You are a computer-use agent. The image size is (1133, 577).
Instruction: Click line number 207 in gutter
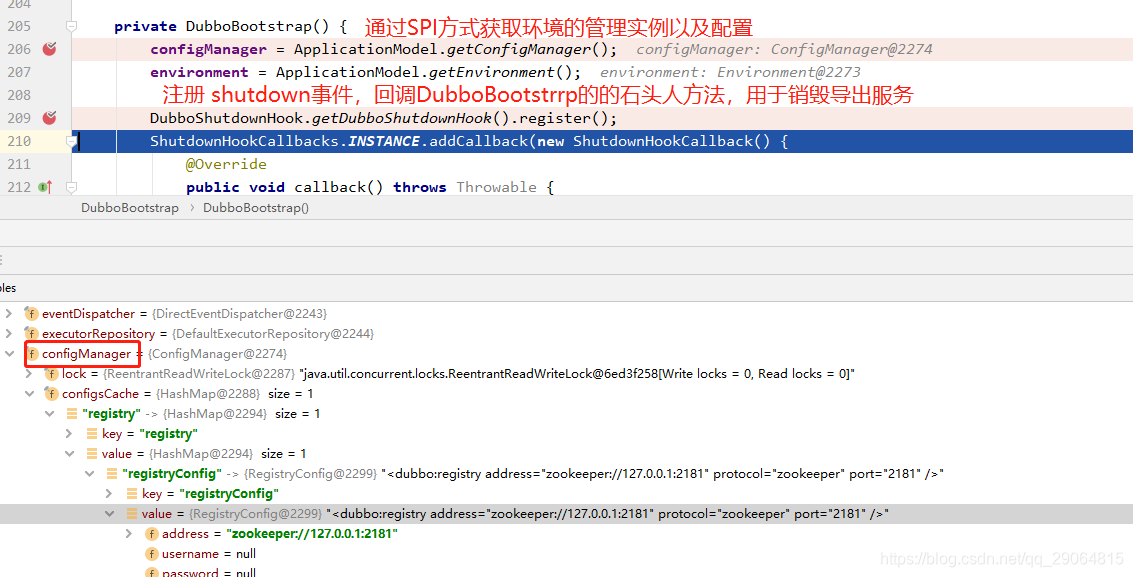19,72
